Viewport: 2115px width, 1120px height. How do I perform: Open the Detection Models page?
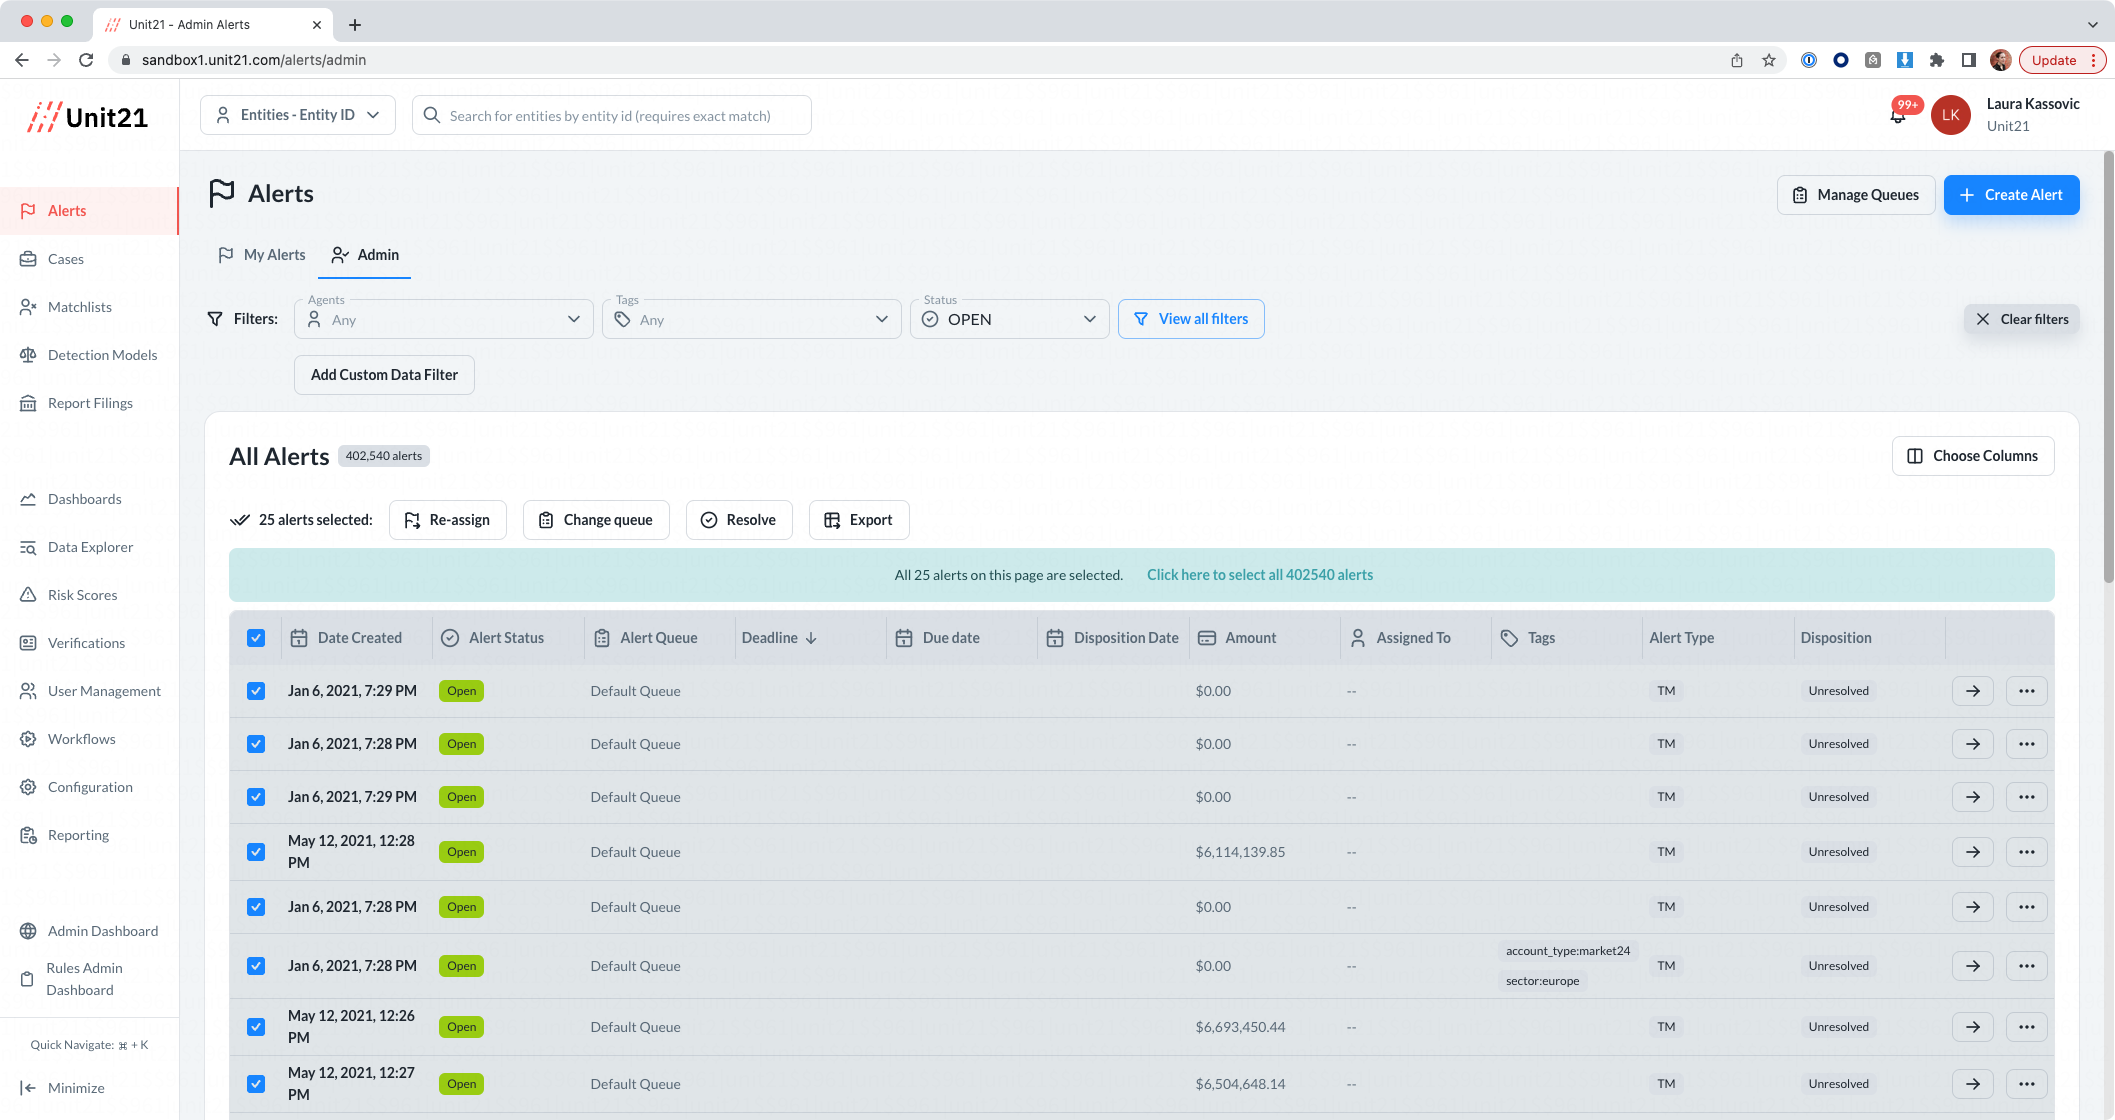(x=102, y=354)
